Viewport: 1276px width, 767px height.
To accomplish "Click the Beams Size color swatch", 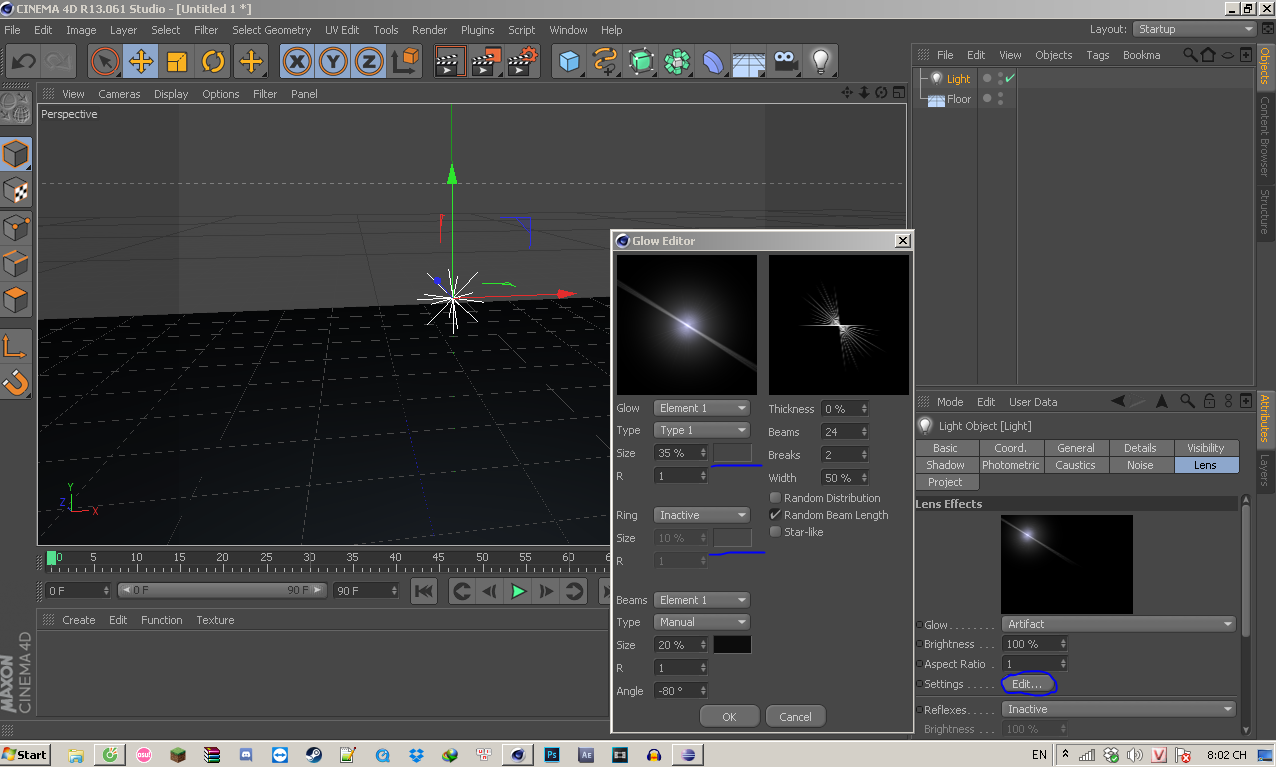I will tap(732, 645).
